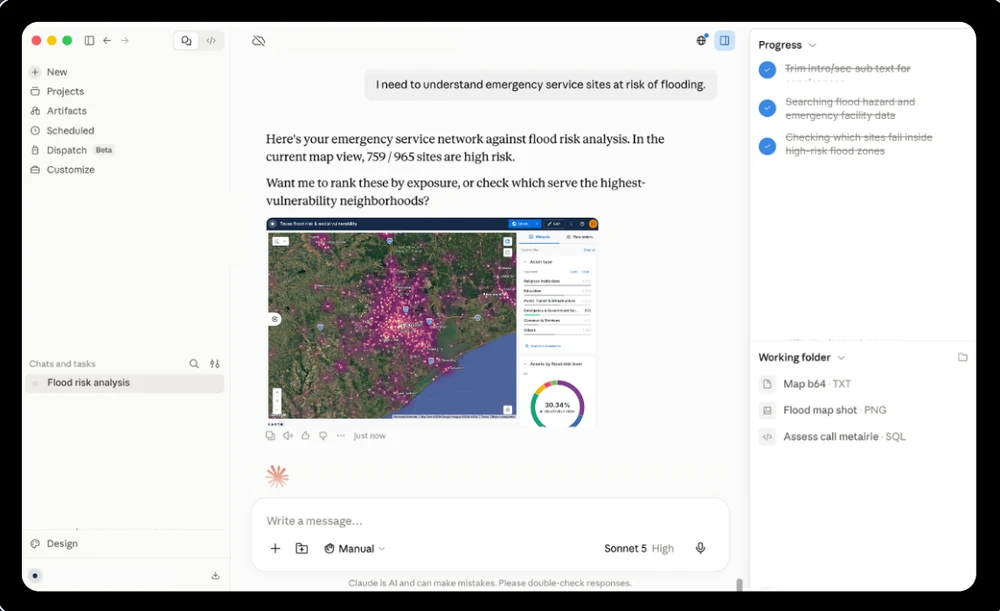1000x611 pixels.
Task: Click the message input field
Action: (490, 521)
